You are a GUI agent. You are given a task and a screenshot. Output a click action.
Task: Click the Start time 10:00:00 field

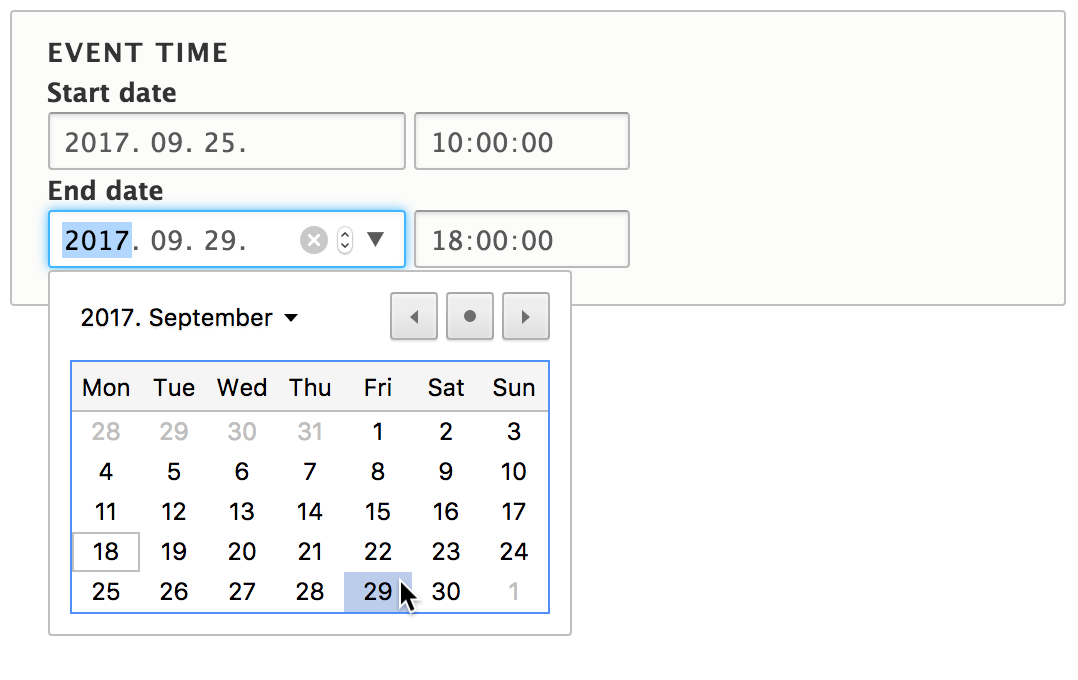(x=521, y=142)
